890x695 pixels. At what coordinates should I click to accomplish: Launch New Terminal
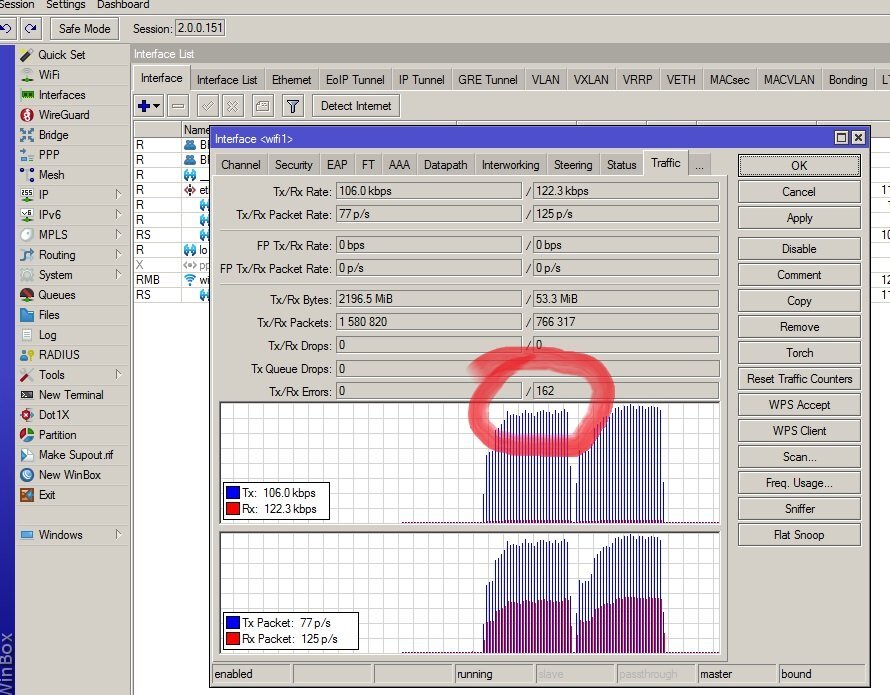coord(71,395)
